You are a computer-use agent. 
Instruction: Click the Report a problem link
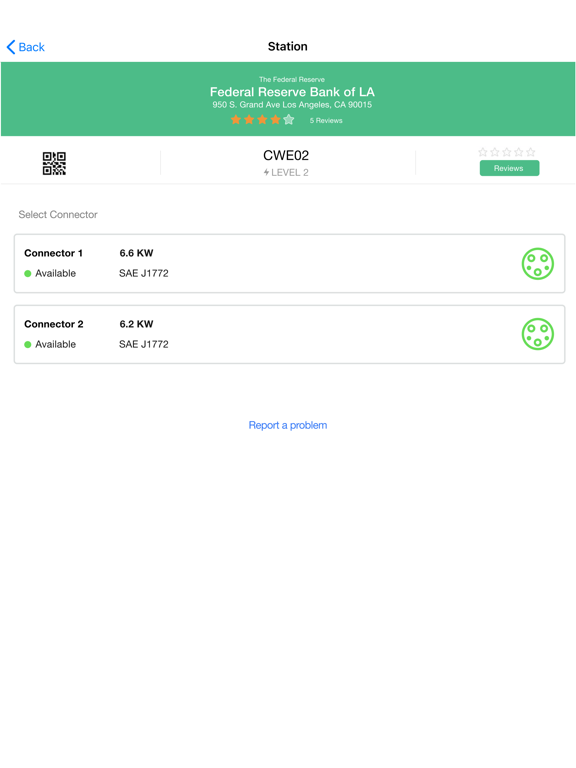(288, 425)
